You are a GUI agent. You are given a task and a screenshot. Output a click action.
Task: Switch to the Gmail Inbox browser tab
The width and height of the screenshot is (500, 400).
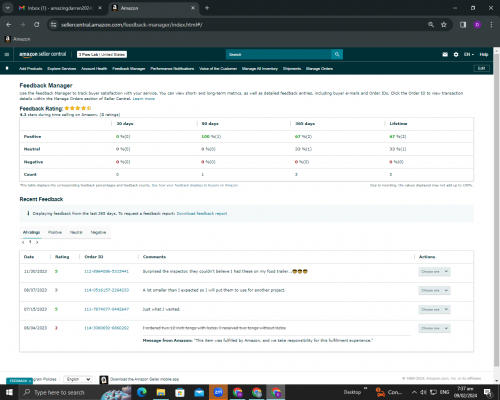click(x=60, y=8)
